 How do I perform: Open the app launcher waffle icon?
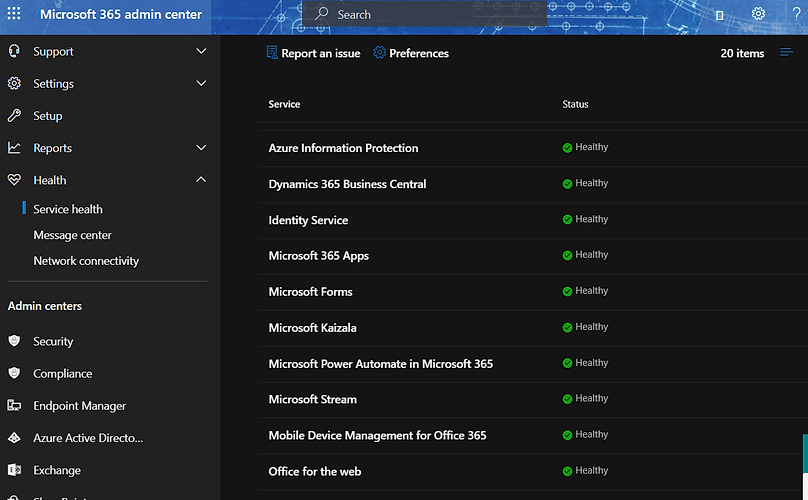click(x=14, y=13)
